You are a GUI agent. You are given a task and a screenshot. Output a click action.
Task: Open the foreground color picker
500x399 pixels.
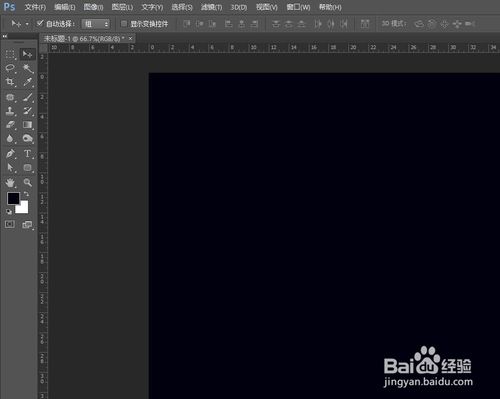[x=13, y=198]
